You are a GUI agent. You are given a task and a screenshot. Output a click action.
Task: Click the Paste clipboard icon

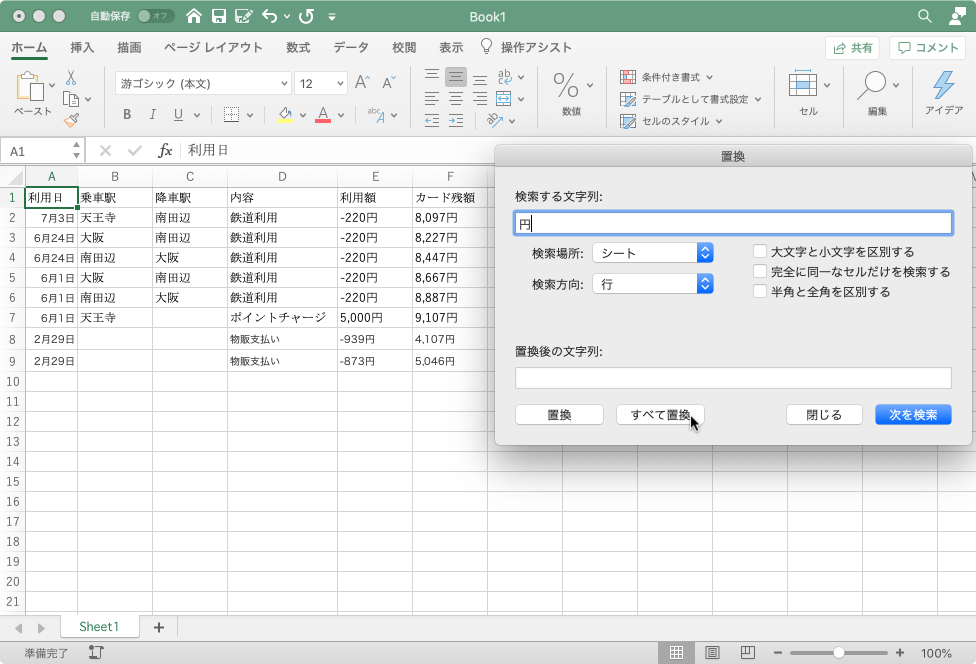pos(29,87)
